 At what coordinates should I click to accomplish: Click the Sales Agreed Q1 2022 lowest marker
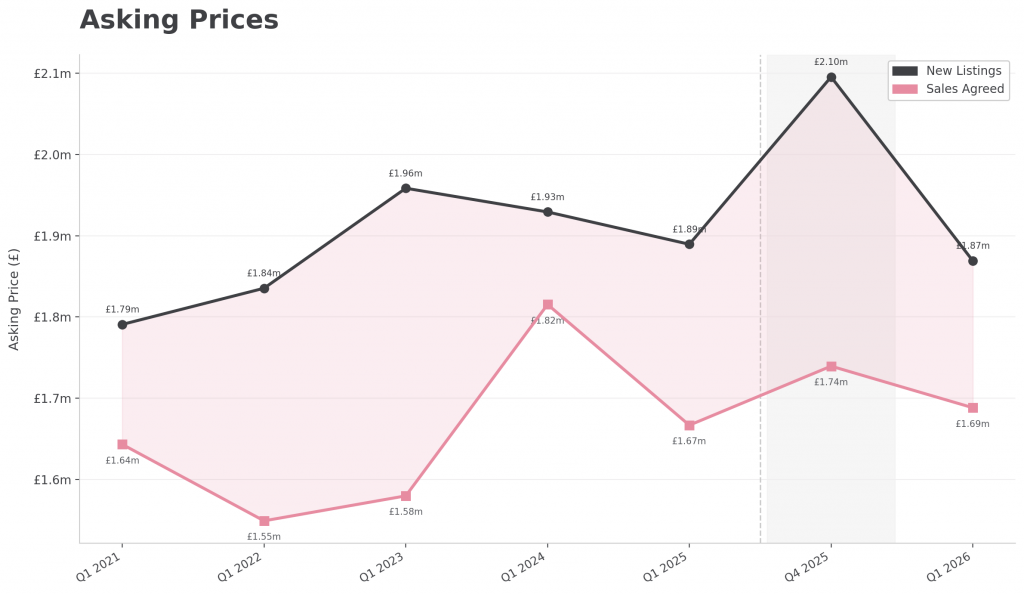264,521
